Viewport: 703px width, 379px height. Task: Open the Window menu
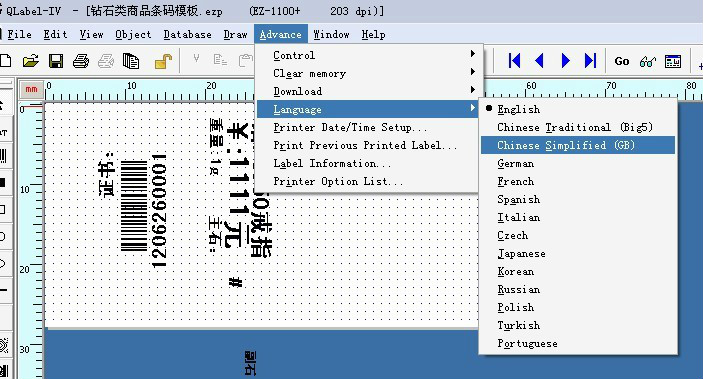click(x=331, y=35)
